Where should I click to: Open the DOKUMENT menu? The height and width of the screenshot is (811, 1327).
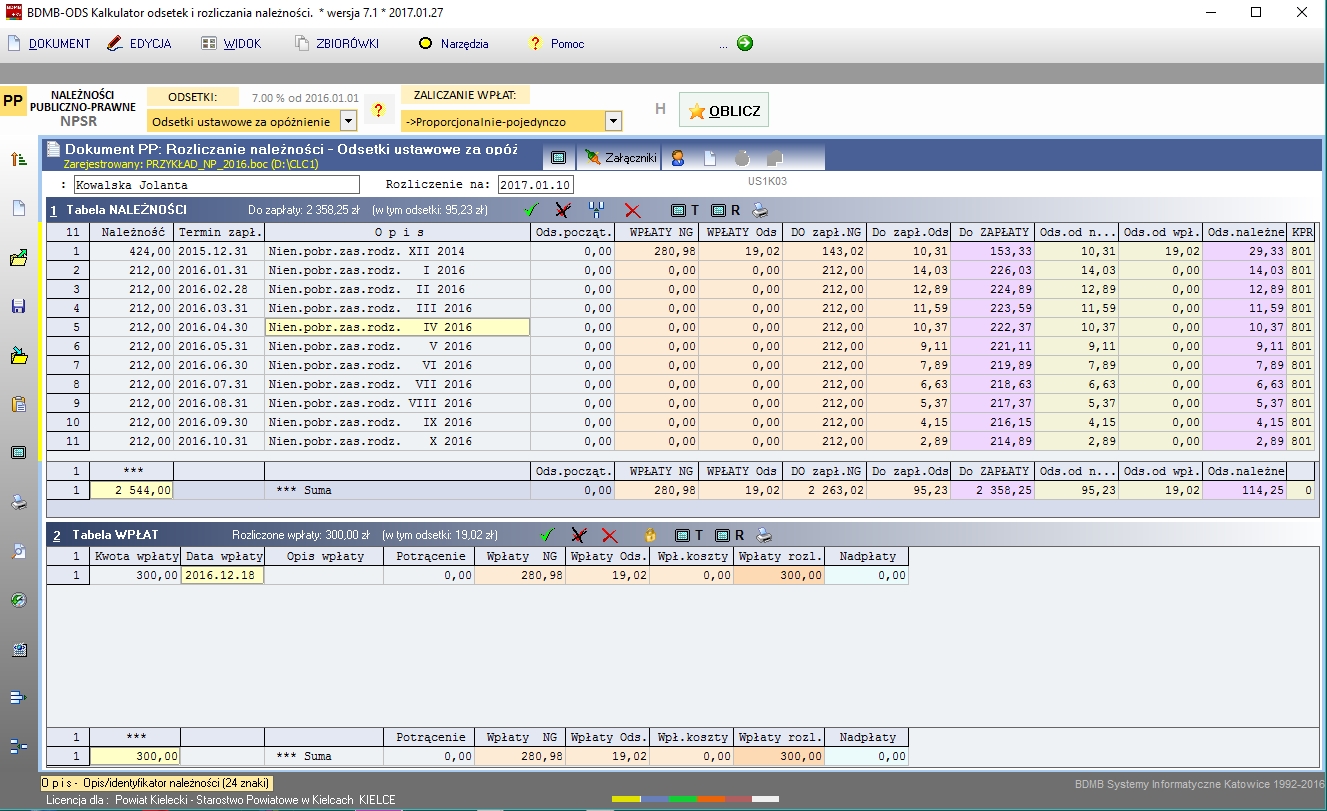[x=49, y=44]
